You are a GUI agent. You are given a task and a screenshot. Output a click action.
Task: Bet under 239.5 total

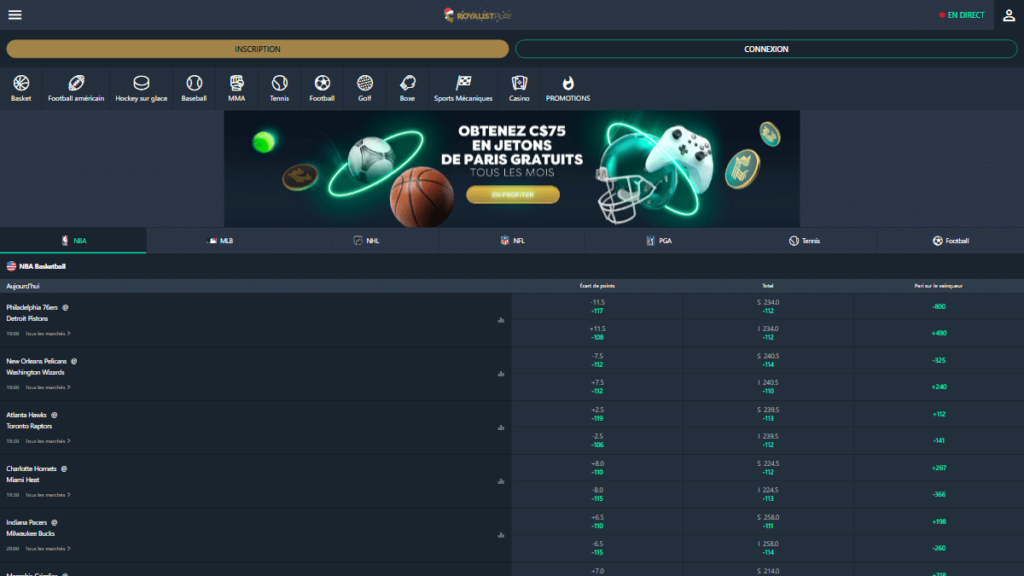(768, 440)
